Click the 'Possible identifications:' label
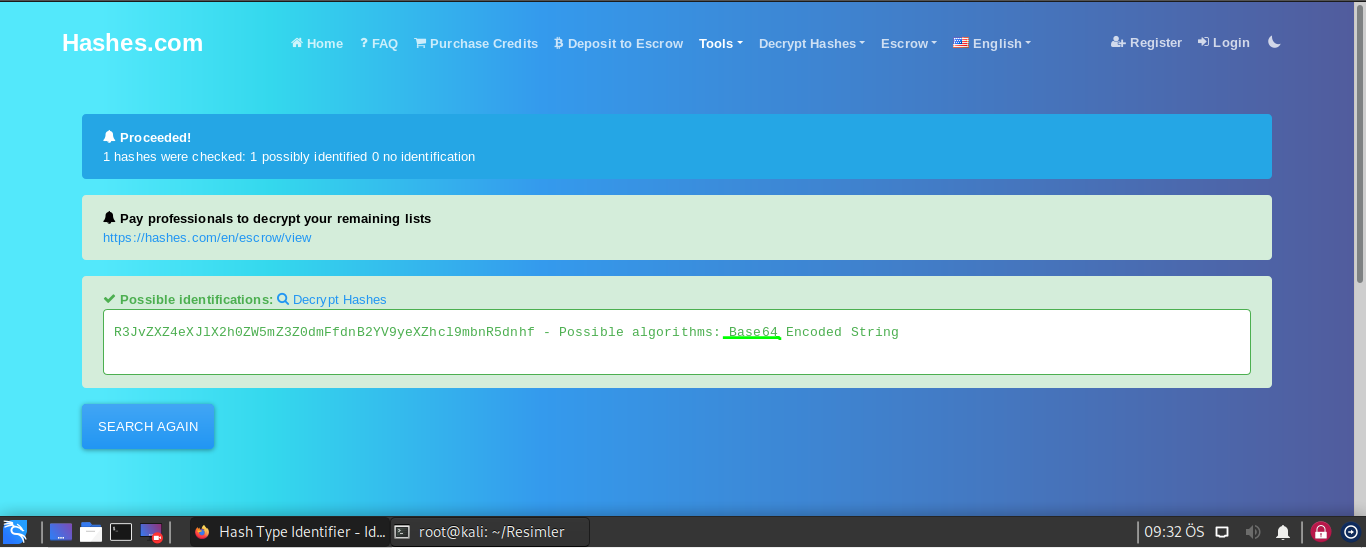Screen dimensions: 1366x548 tap(196, 299)
